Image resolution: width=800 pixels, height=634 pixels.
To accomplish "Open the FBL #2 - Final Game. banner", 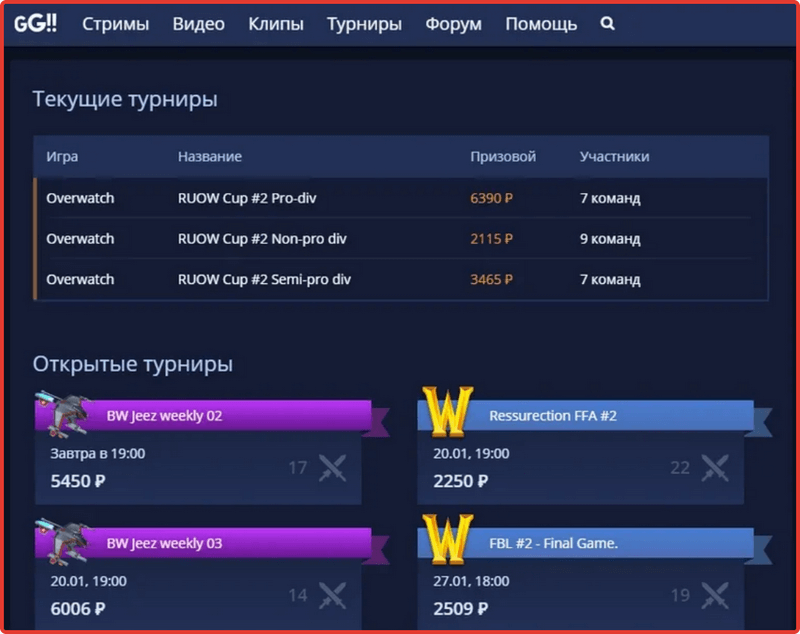I will pyautogui.click(x=586, y=543).
